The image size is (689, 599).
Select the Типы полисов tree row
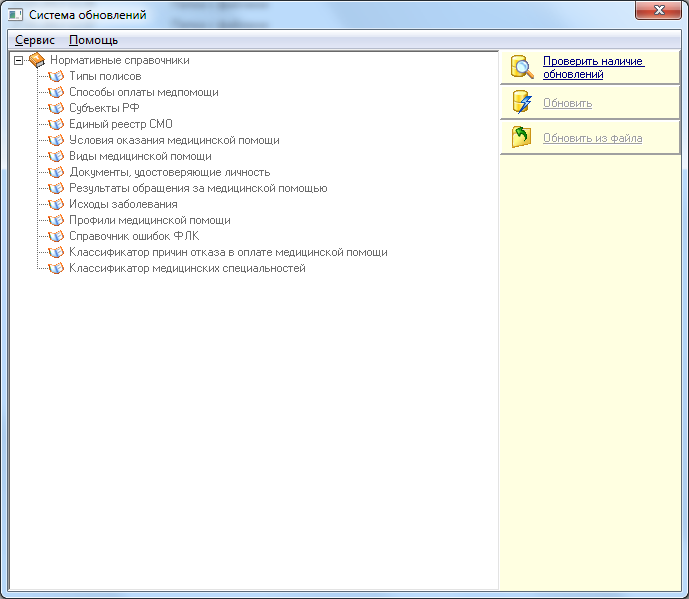click(105, 76)
